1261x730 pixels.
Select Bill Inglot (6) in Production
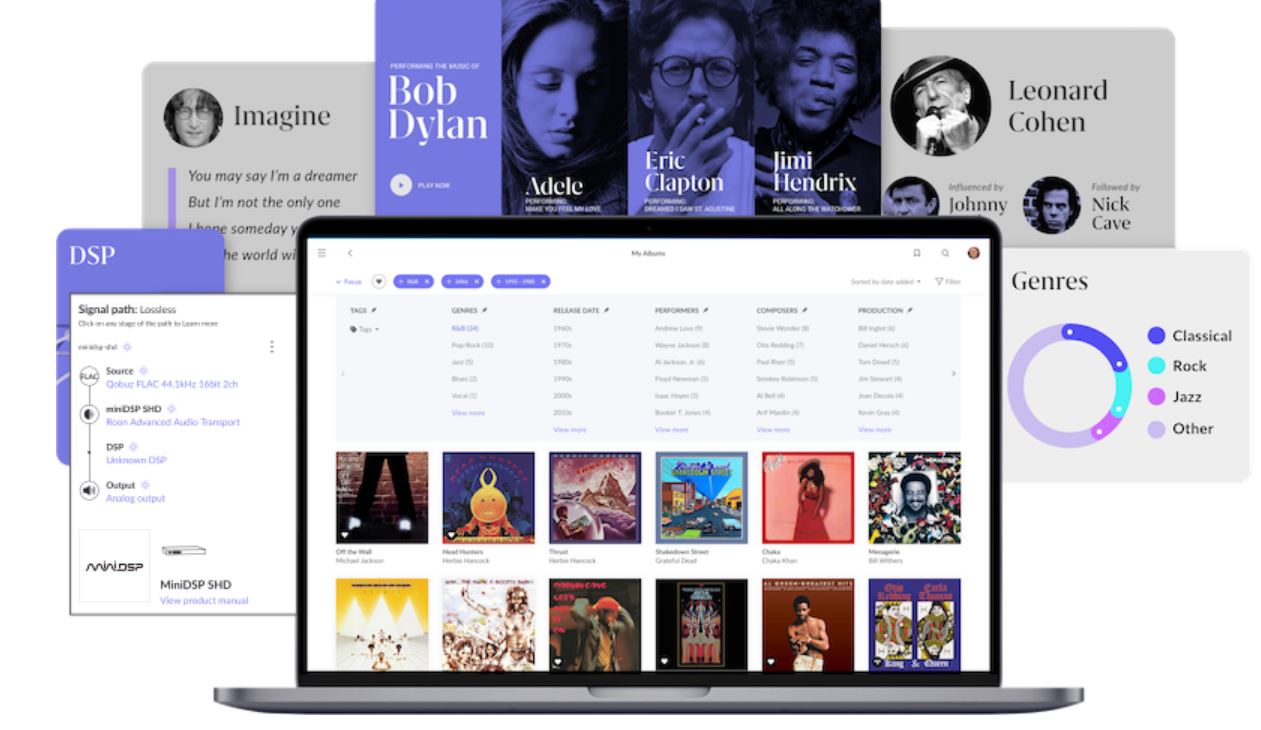[x=877, y=328]
